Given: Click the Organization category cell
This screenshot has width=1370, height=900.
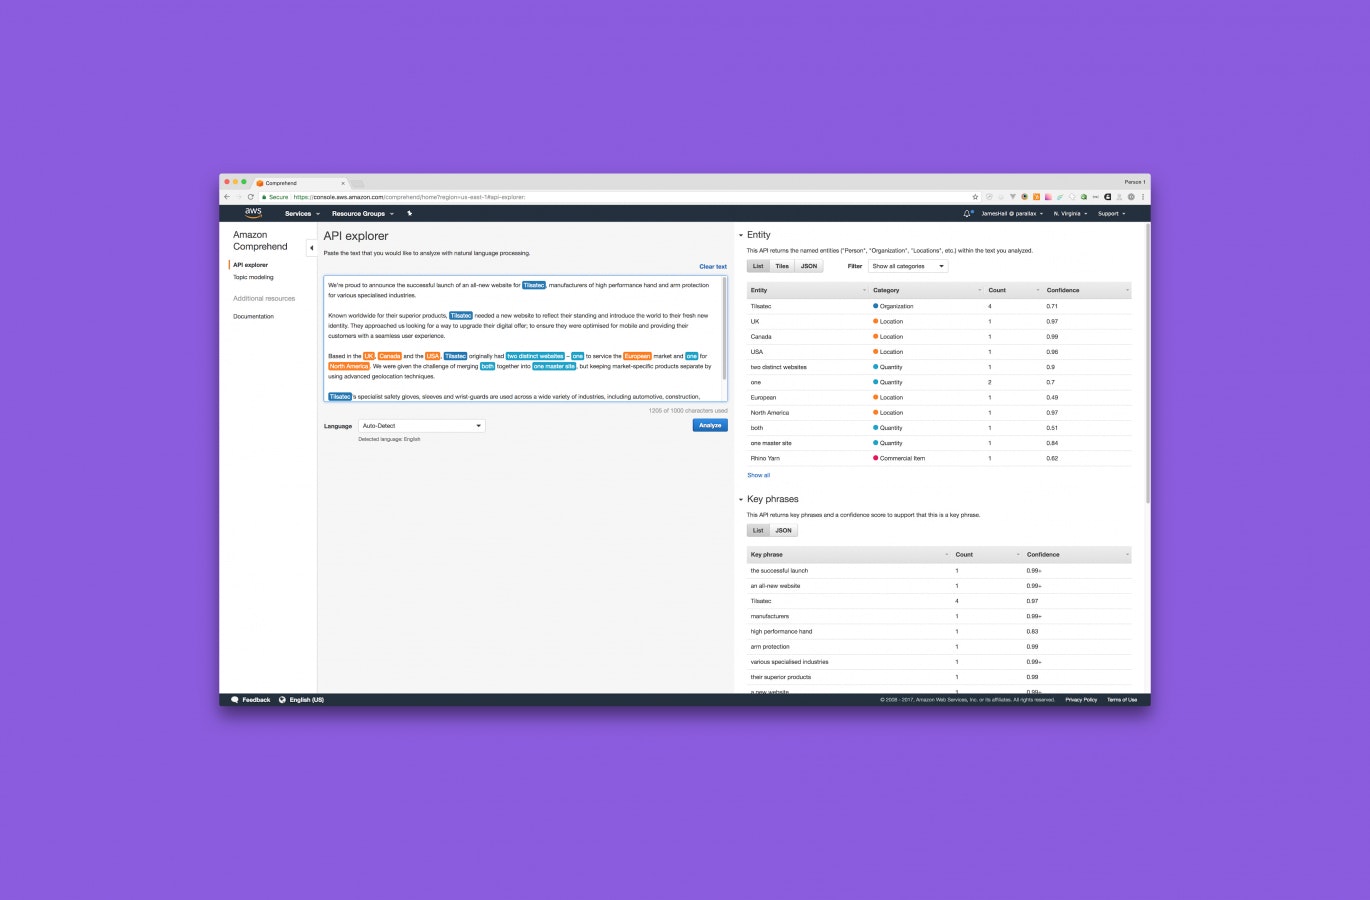Looking at the screenshot, I should tap(893, 306).
